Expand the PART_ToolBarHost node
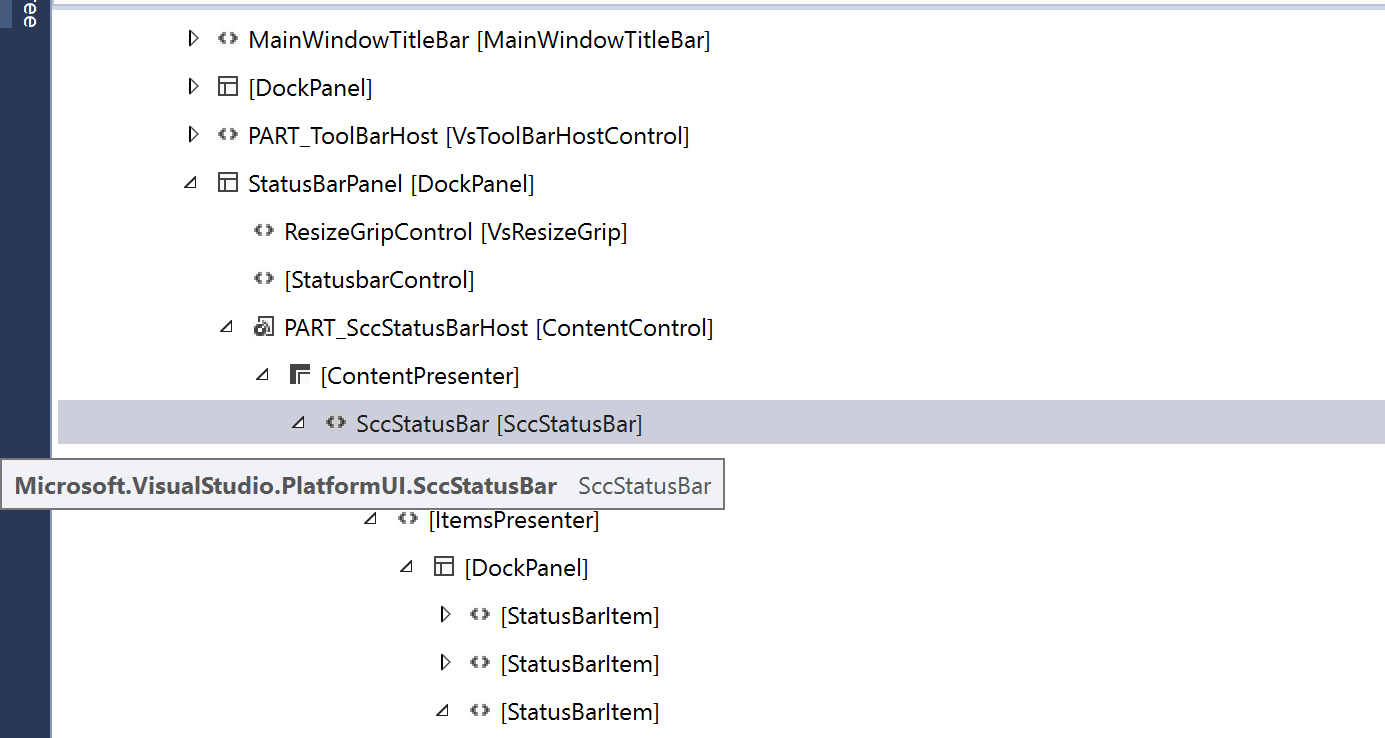The image size is (1385, 738). 192,135
